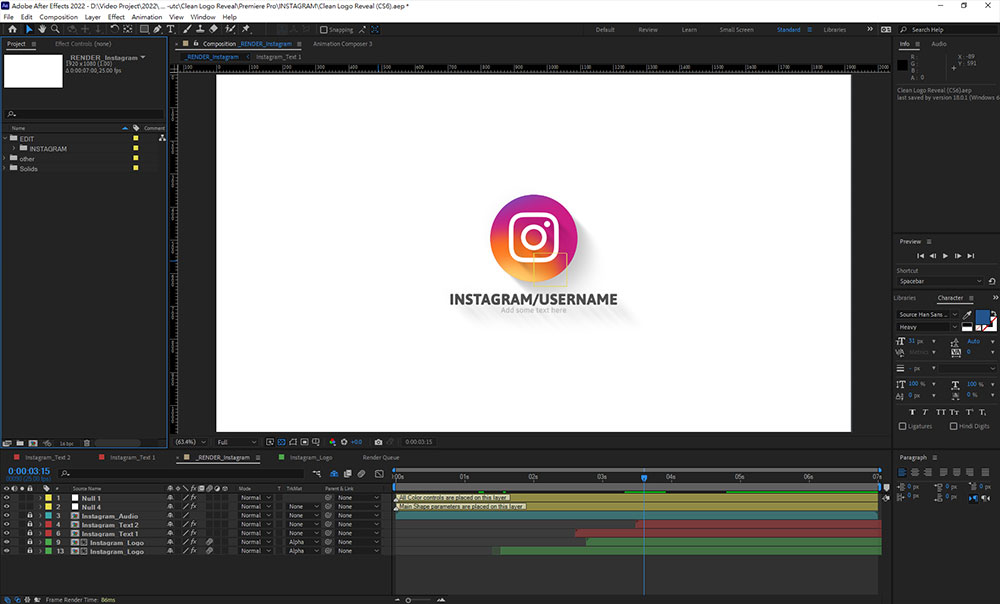Select the Eraser tool
Screen dimensions: 1000x604
[x=214, y=29]
